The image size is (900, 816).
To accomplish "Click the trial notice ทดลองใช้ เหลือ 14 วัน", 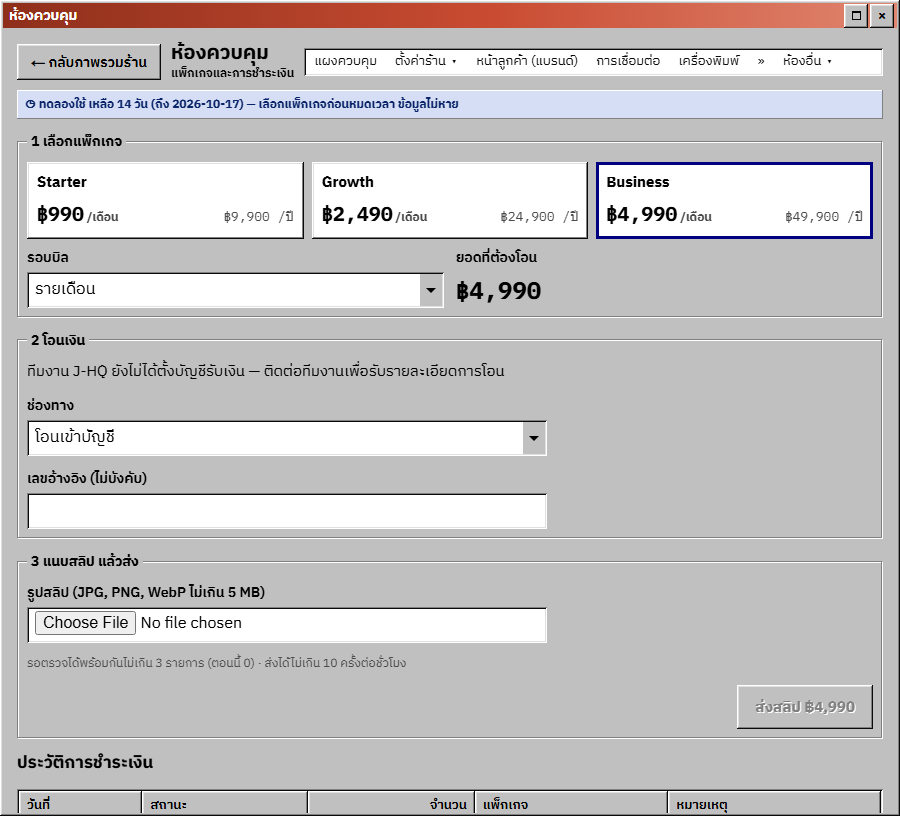I will tap(450, 104).
